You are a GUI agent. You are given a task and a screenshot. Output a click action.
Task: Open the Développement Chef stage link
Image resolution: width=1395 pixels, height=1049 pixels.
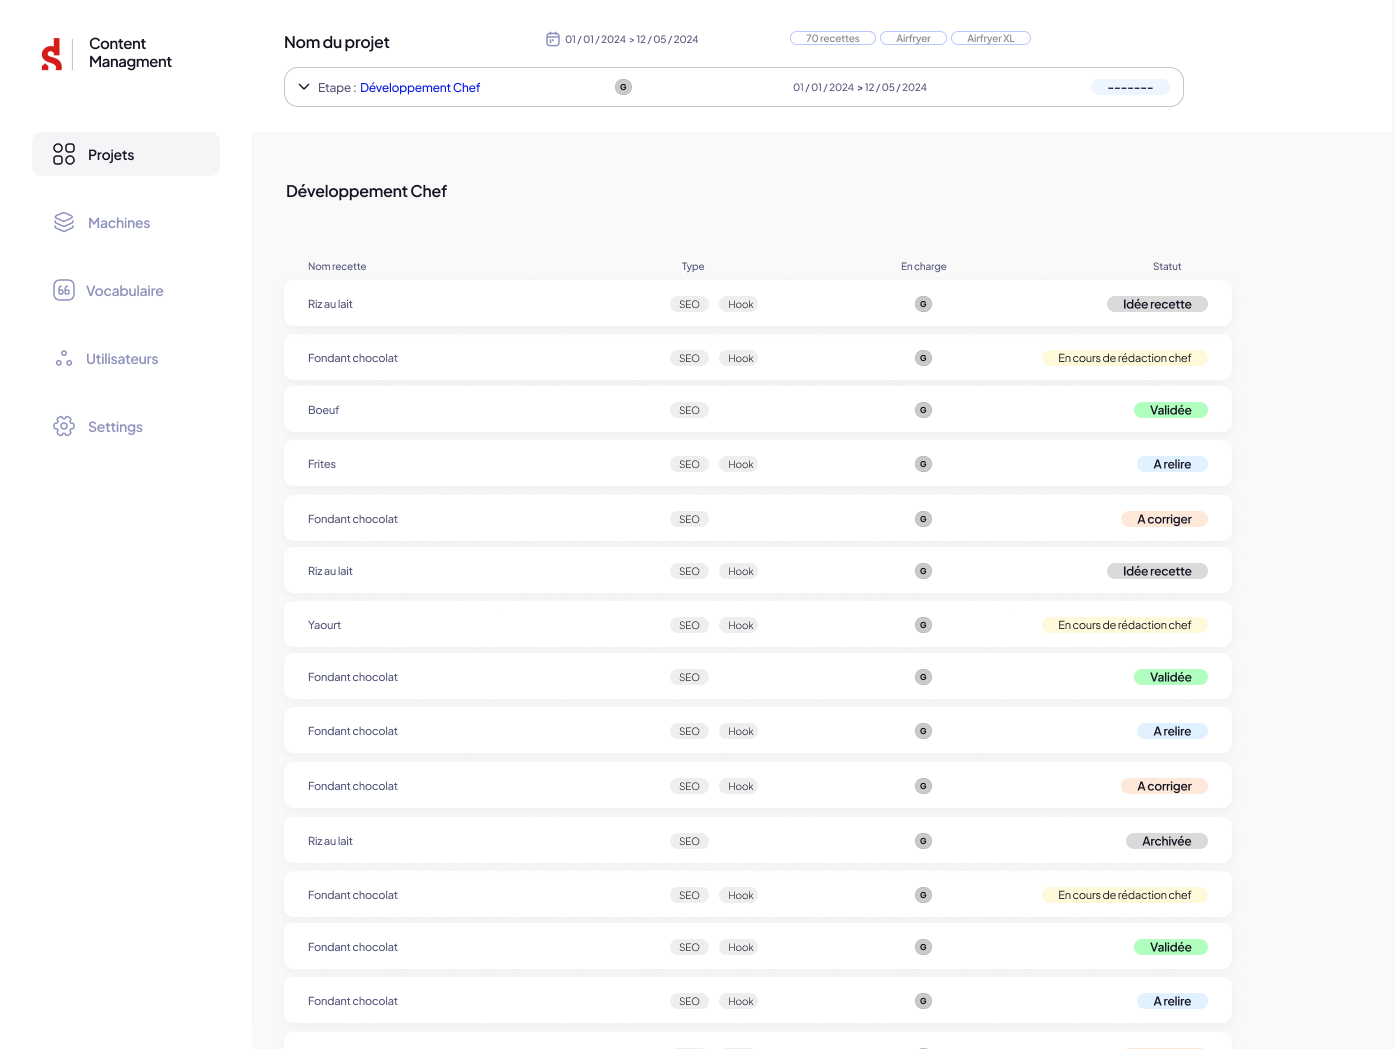(x=420, y=88)
